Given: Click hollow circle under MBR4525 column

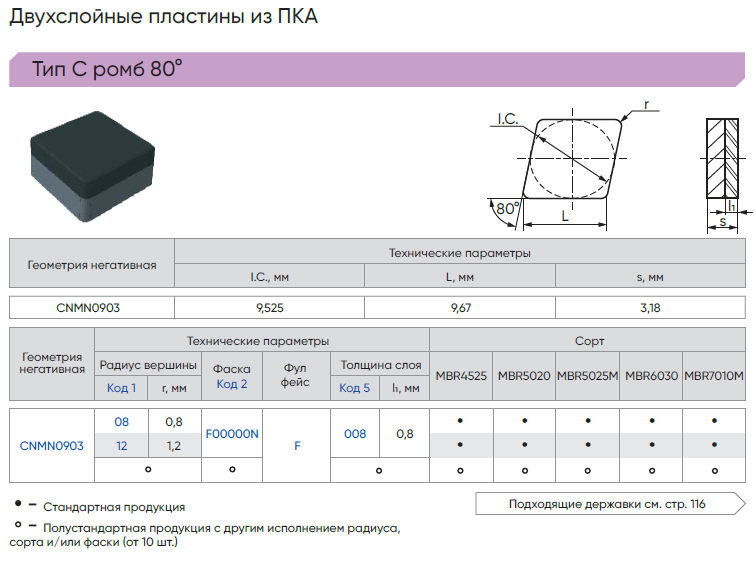Looking at the screenshot, I should [x=460, y=471].
